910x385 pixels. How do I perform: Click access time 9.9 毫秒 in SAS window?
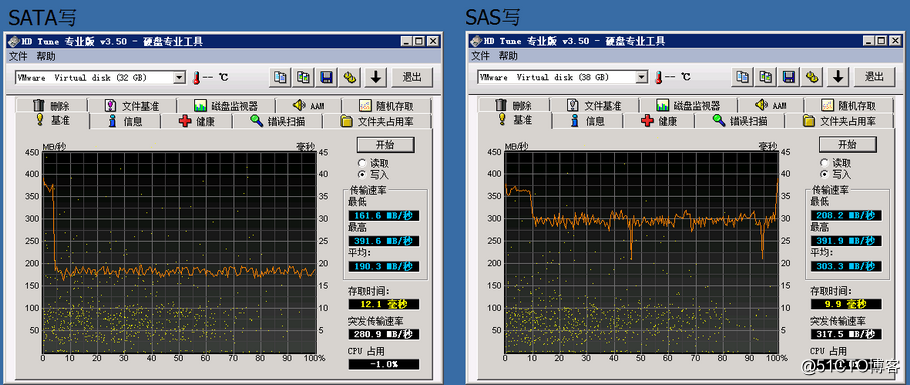click(846, 304)
